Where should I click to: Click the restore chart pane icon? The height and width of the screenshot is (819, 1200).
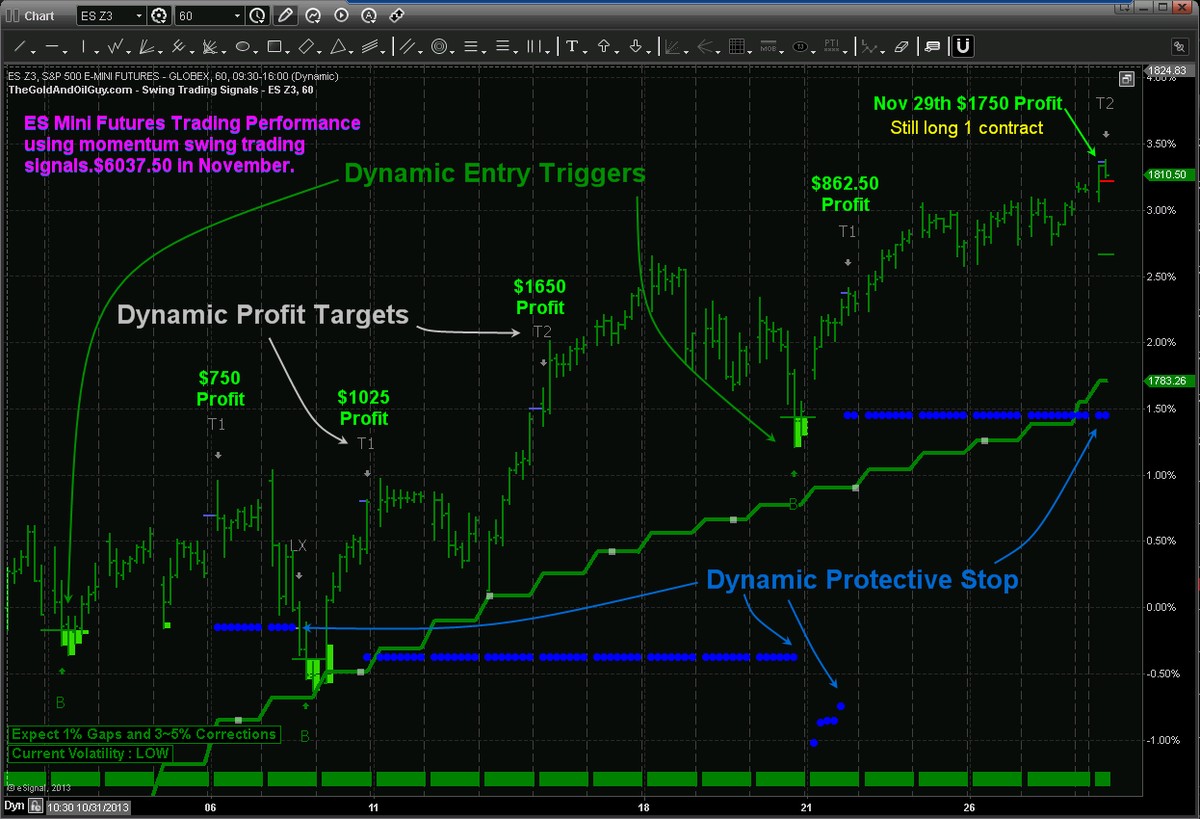[x=1126, y=79]
